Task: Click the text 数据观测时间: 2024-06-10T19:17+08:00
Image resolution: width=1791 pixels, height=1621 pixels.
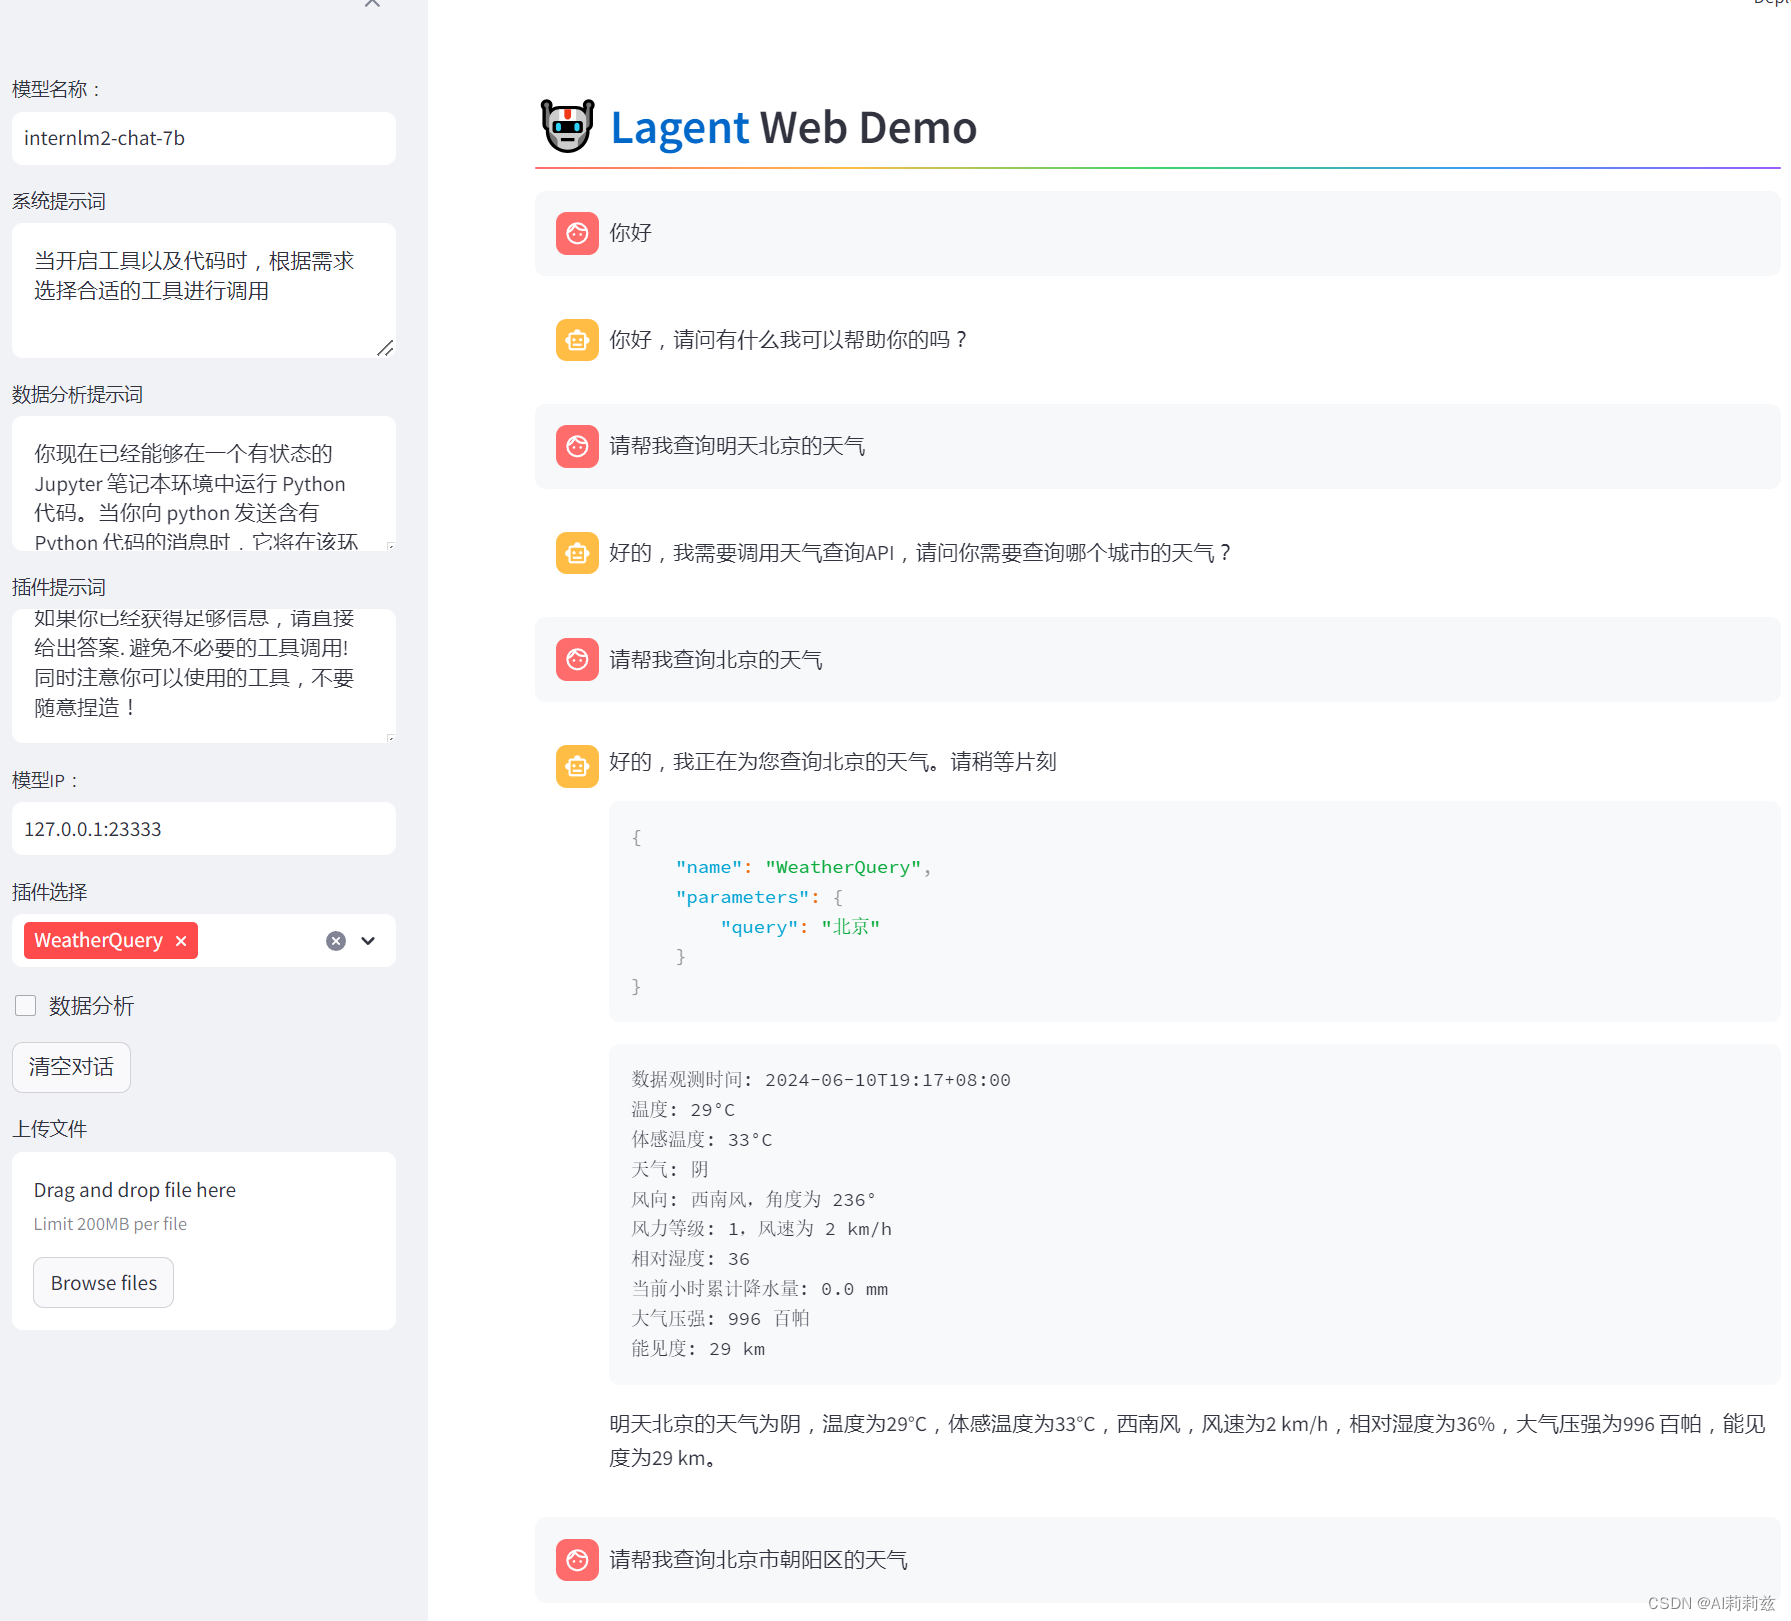Action: tap(821, 1080)
